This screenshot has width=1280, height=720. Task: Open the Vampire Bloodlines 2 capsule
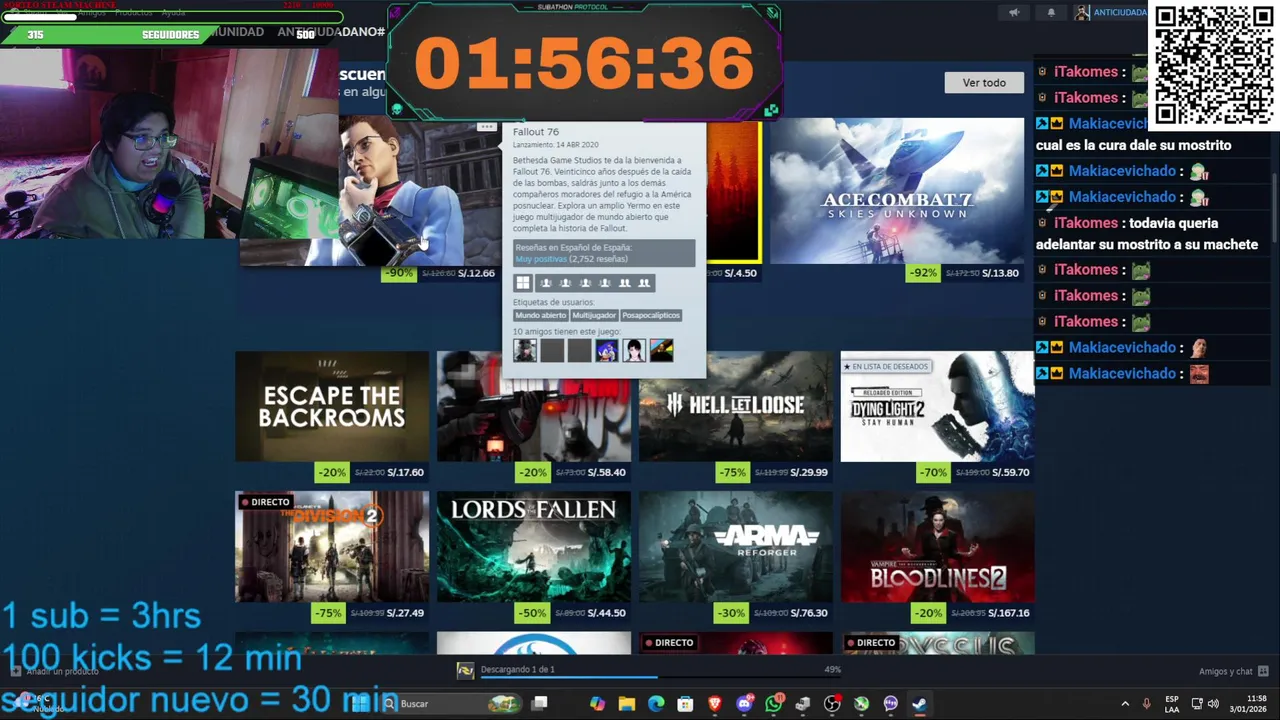(x=937, y=547)
